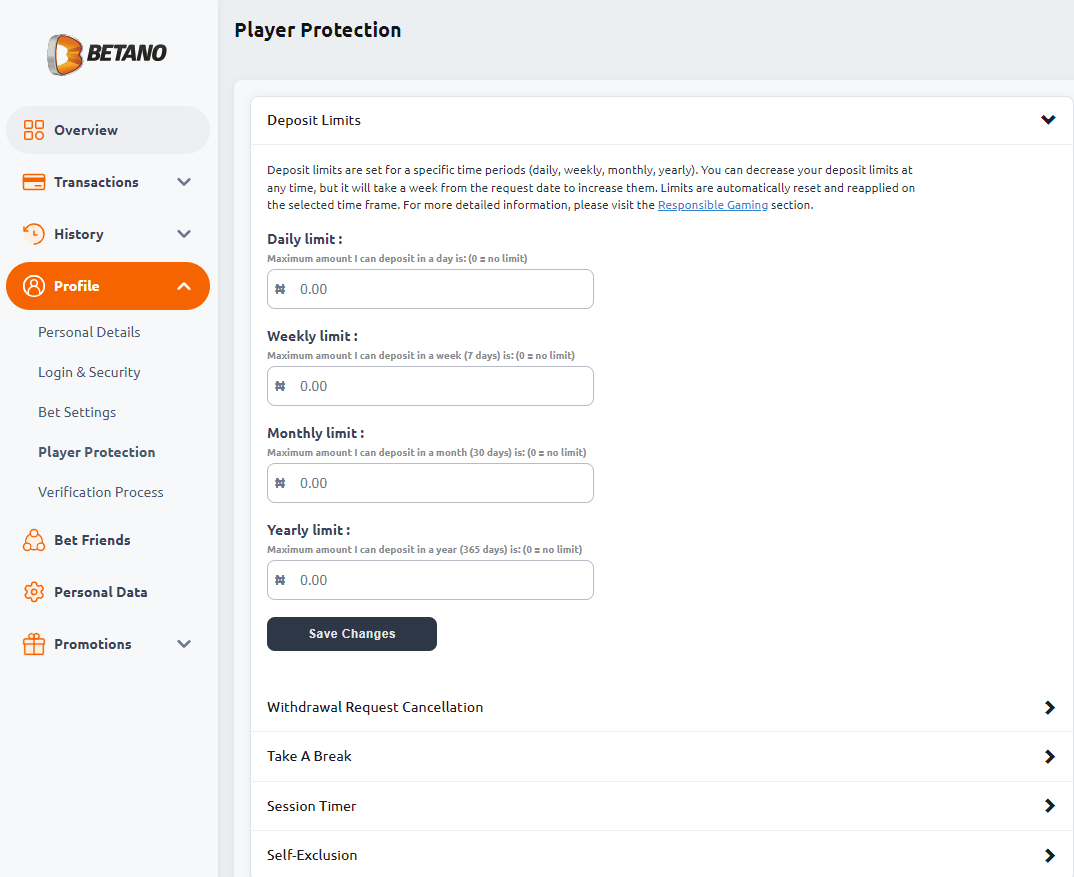This screenshot has width=1074, height=877.
Task: Focus the Yearly limit amount field
Action: [430, 580]
